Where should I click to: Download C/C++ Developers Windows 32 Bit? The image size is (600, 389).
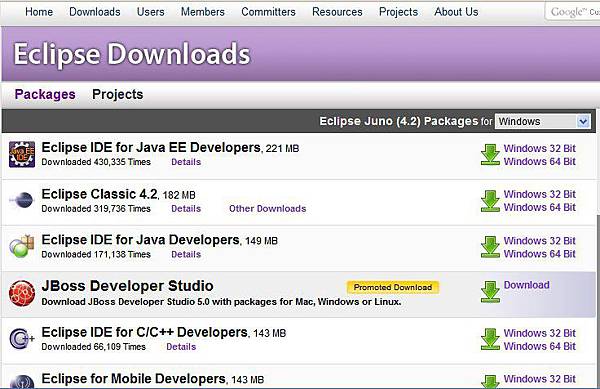point(540,333)
